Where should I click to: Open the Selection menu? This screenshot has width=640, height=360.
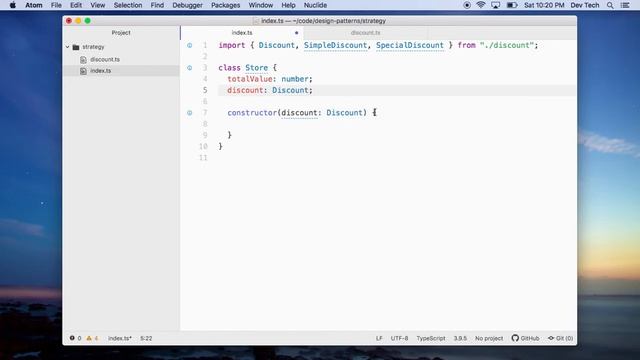pyautogui.click(x=128, y=5)
